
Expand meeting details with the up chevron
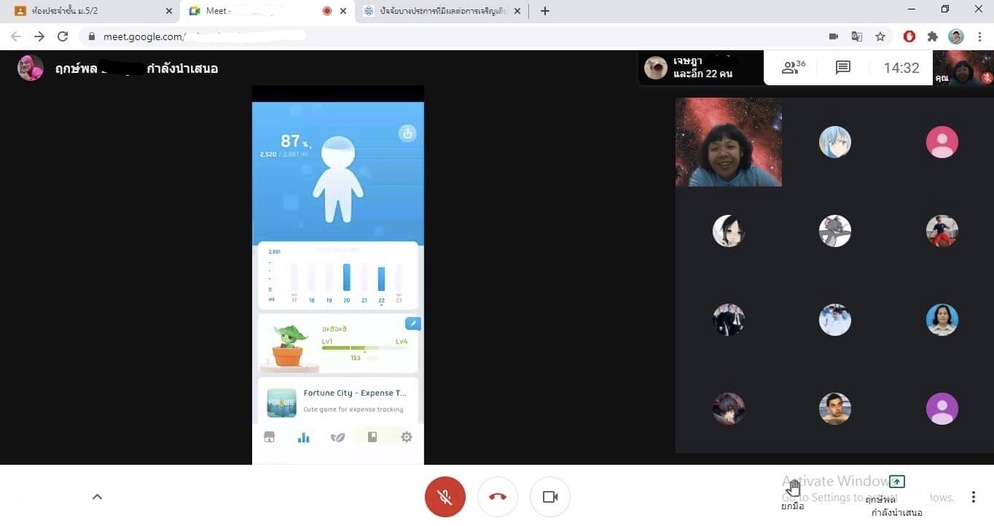97,497
